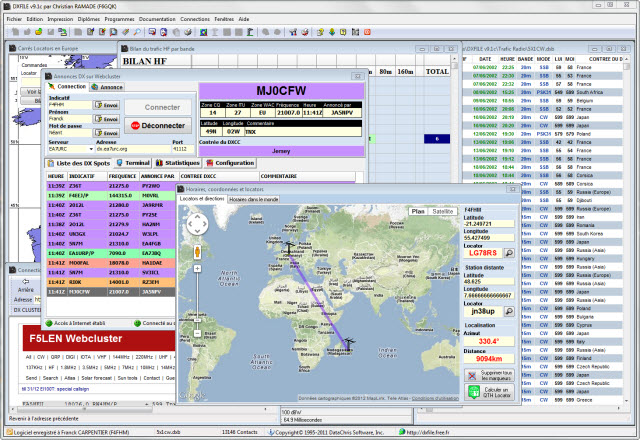Select the DX spot row with frequency 21007.0
This screenshot has height=440, width=640.
pos(111,292)
